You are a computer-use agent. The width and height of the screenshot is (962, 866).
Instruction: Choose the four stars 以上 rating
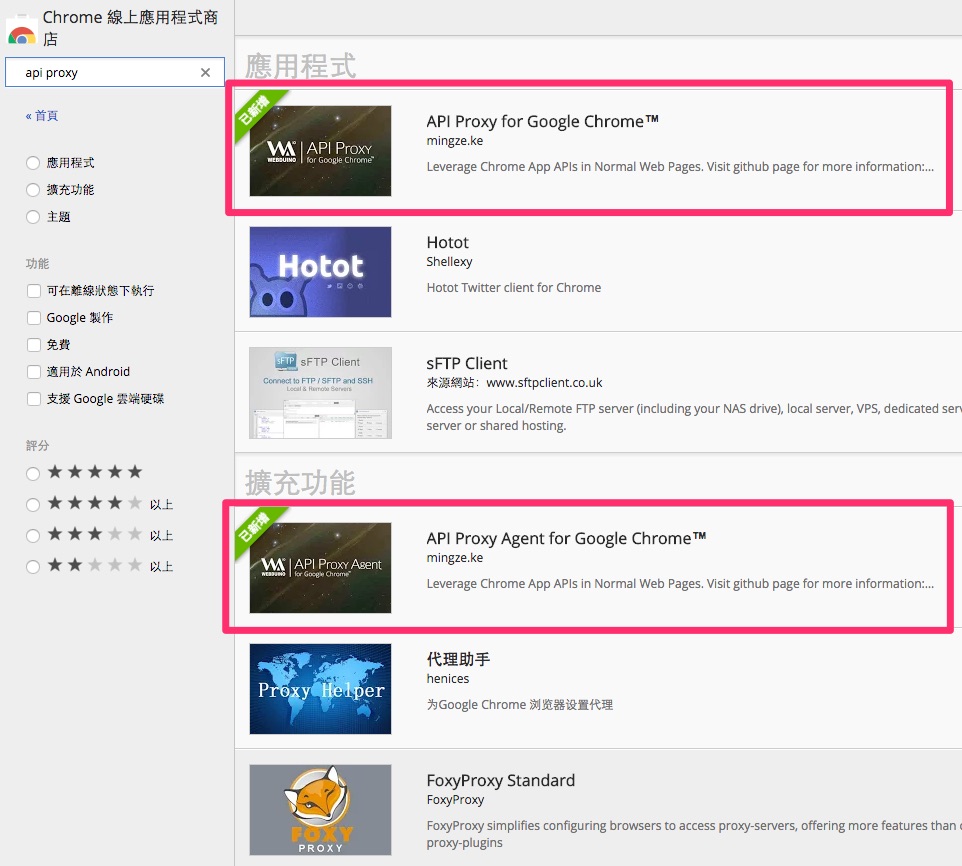click(33, 504)
